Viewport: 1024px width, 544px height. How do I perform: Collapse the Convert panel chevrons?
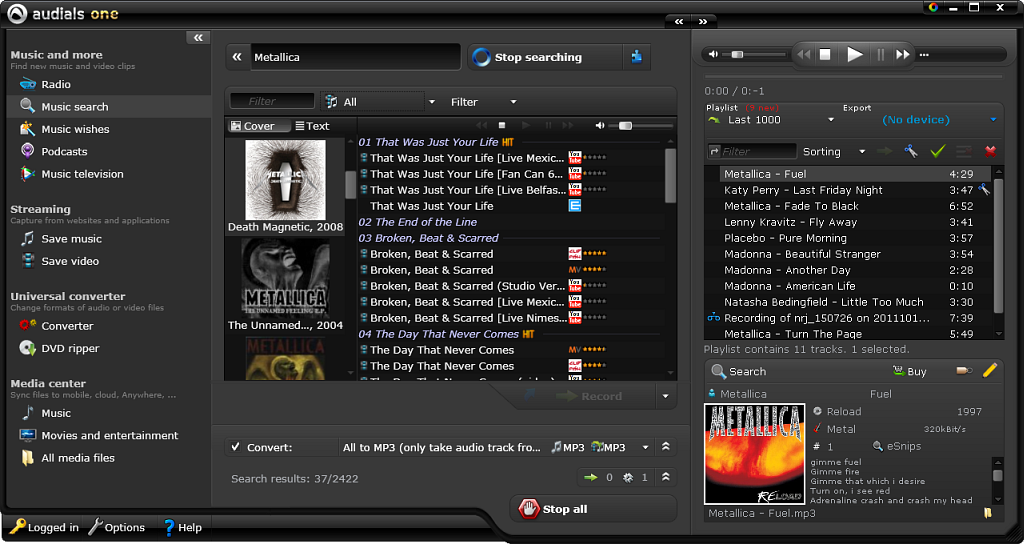[665, 447]
